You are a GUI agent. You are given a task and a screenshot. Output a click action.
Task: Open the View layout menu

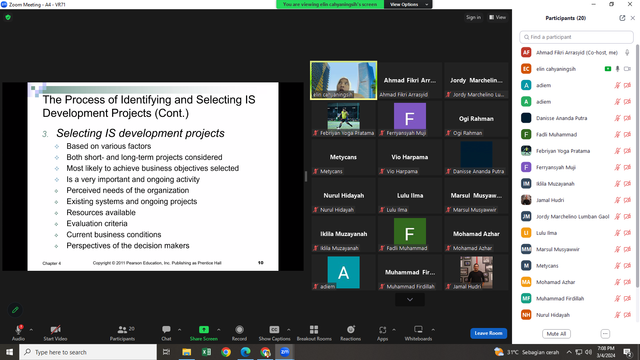point(498,18)
